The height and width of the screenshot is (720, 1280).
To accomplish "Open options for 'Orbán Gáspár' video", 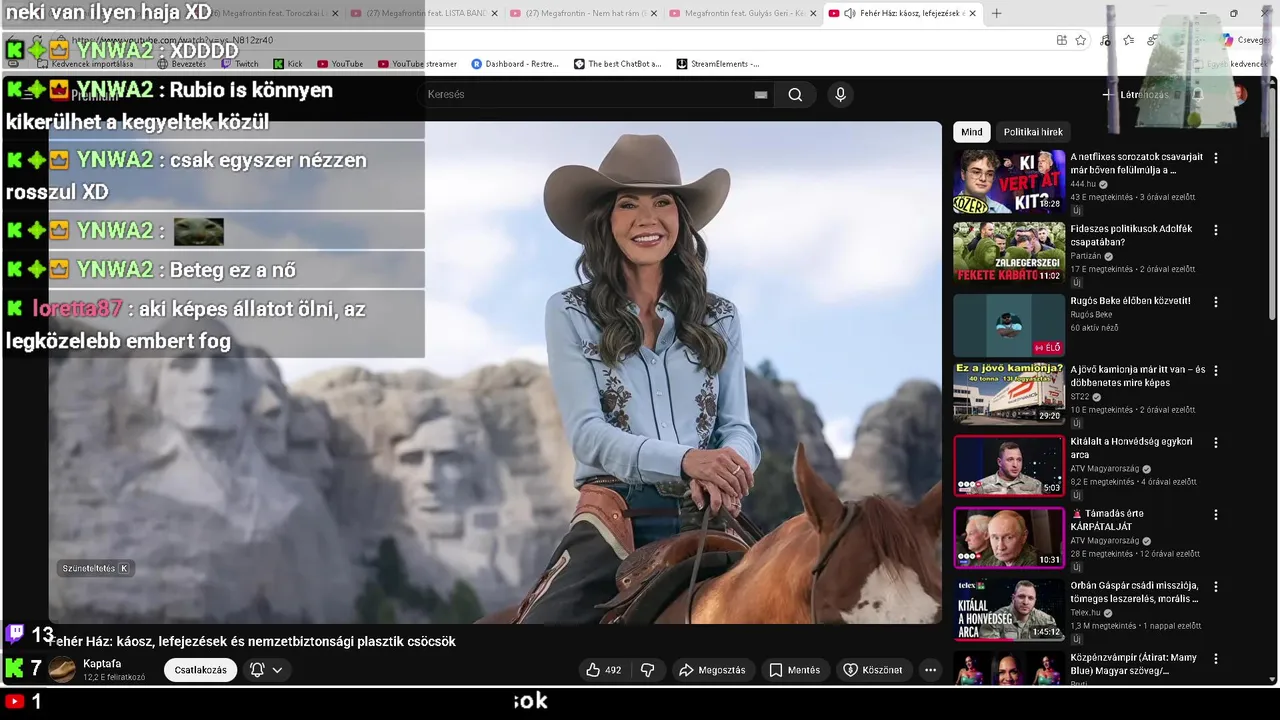I will (1216, 587).
